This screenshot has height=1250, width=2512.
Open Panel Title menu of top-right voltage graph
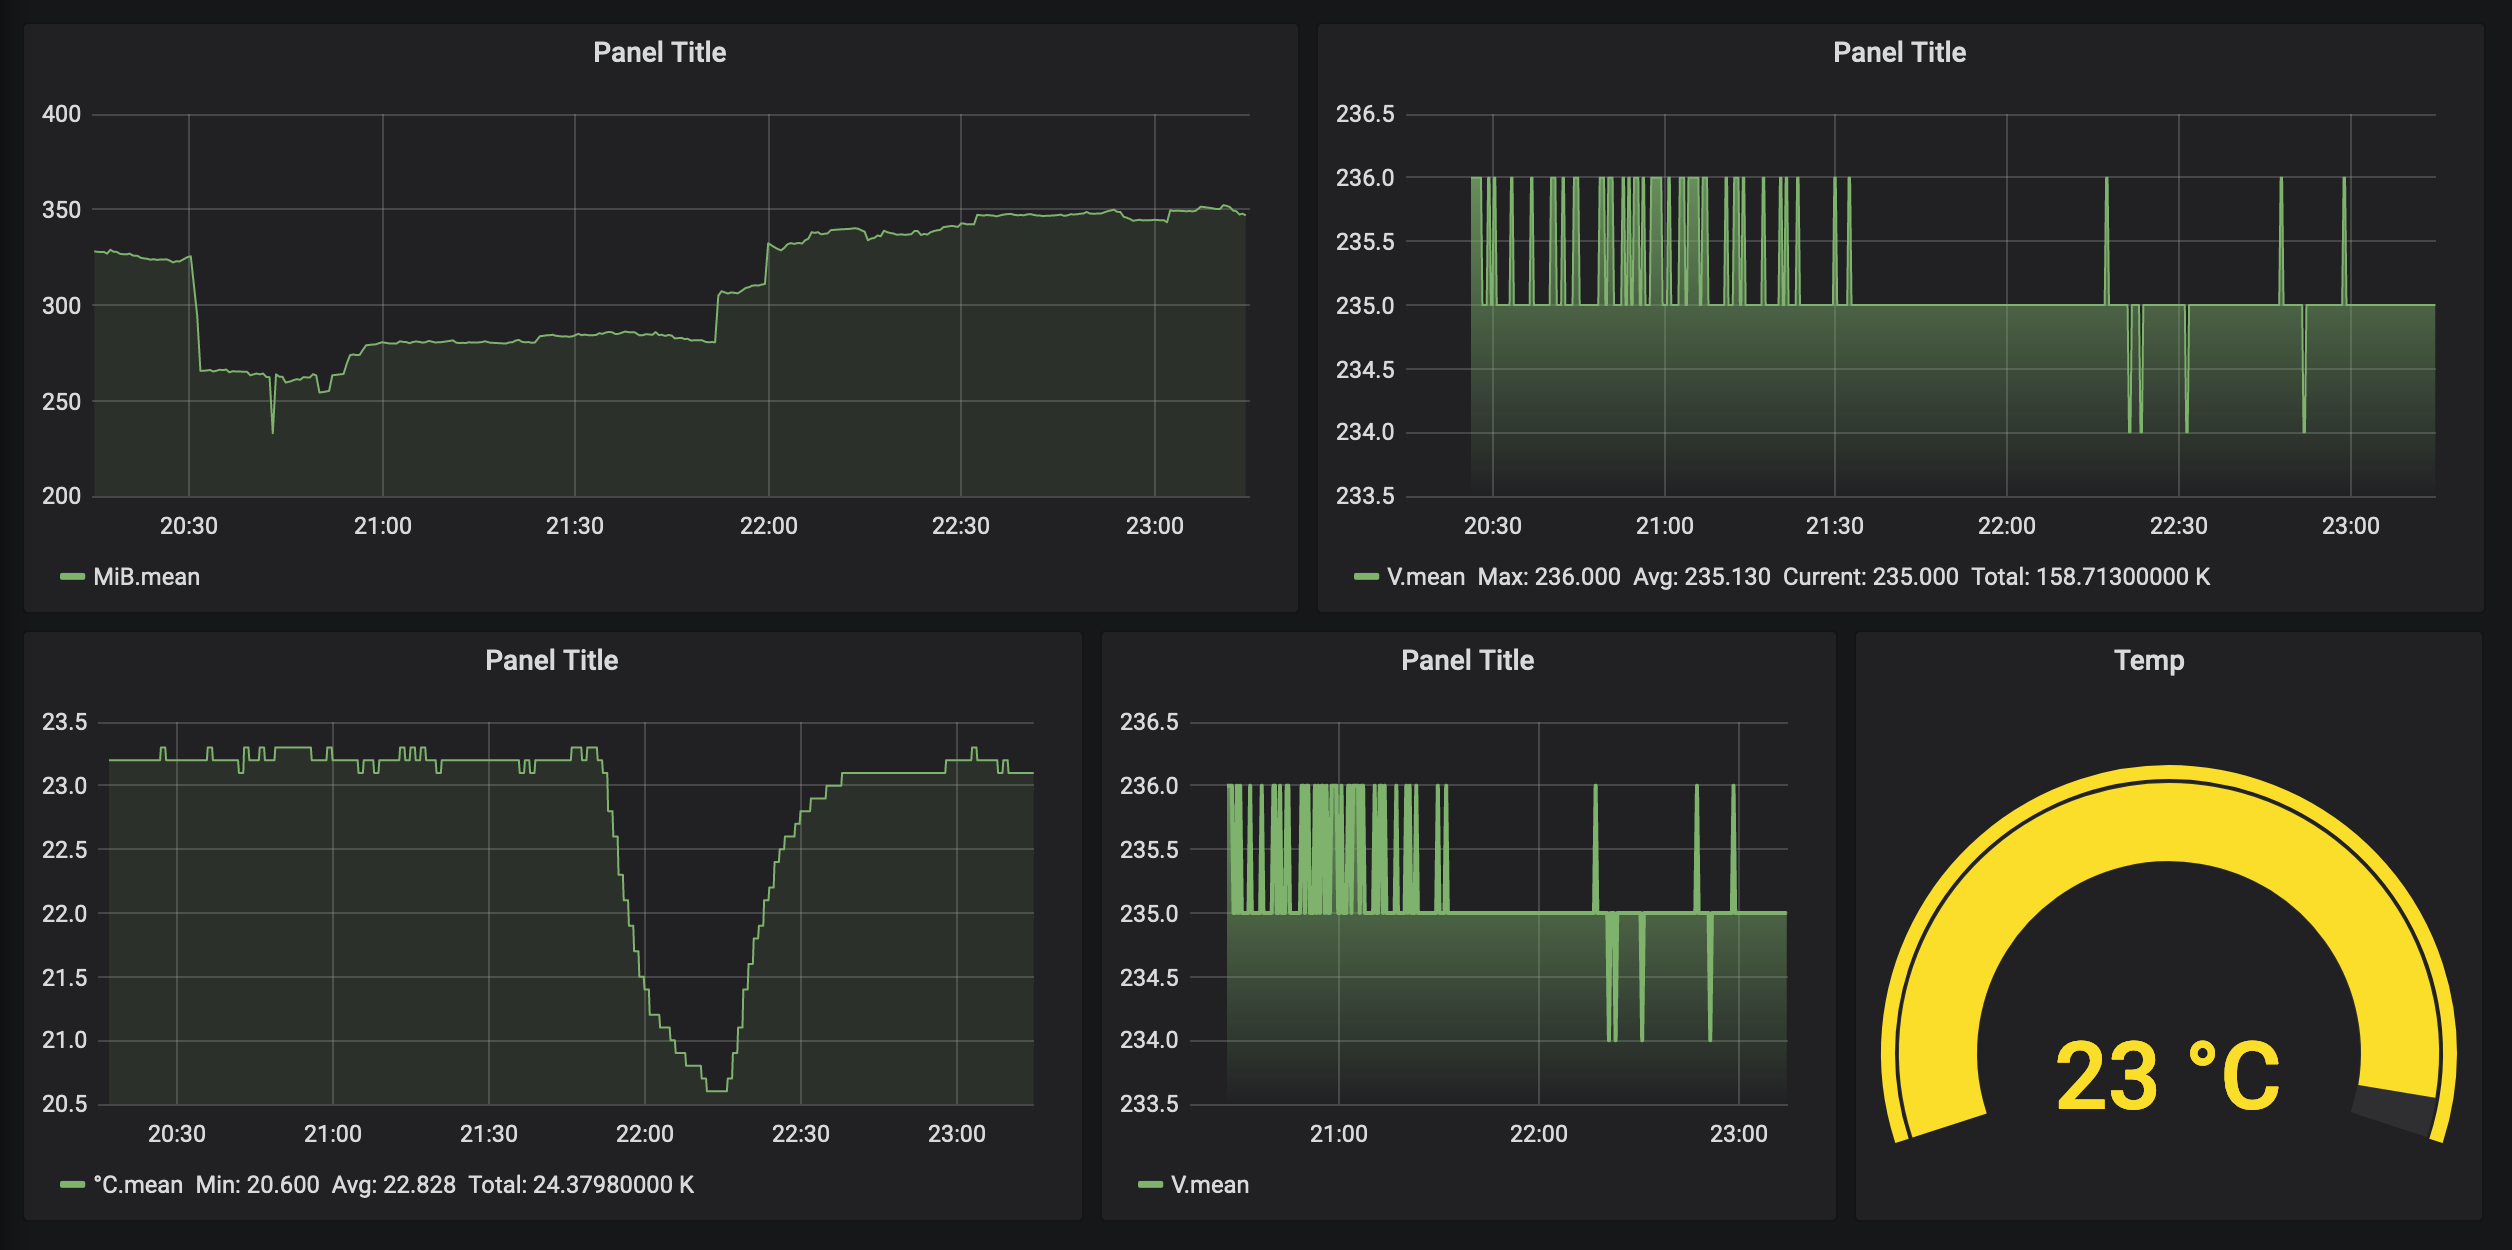(x=1898, y=52)
